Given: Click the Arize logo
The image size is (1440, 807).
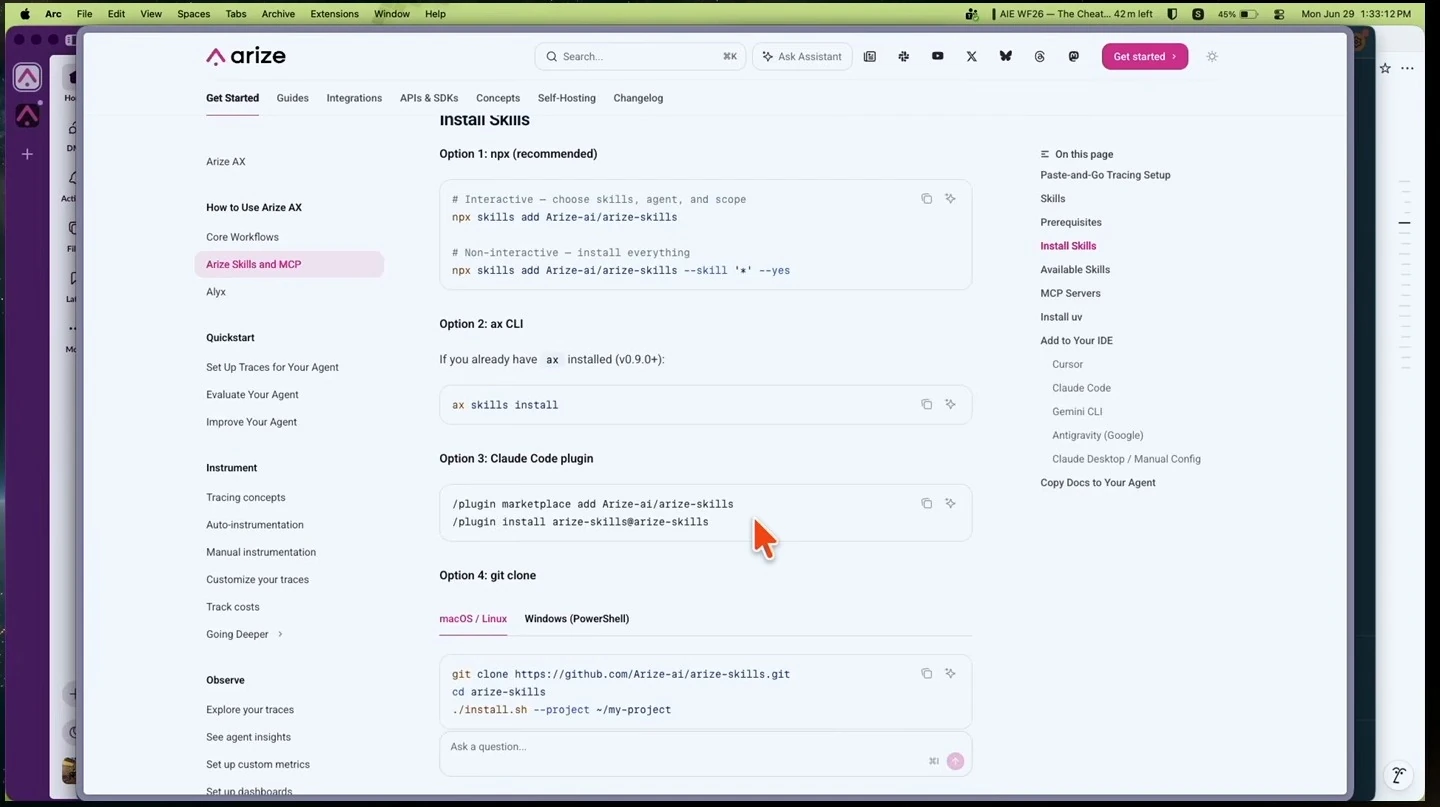Looking at the screenshot, I should coord(246,56).
